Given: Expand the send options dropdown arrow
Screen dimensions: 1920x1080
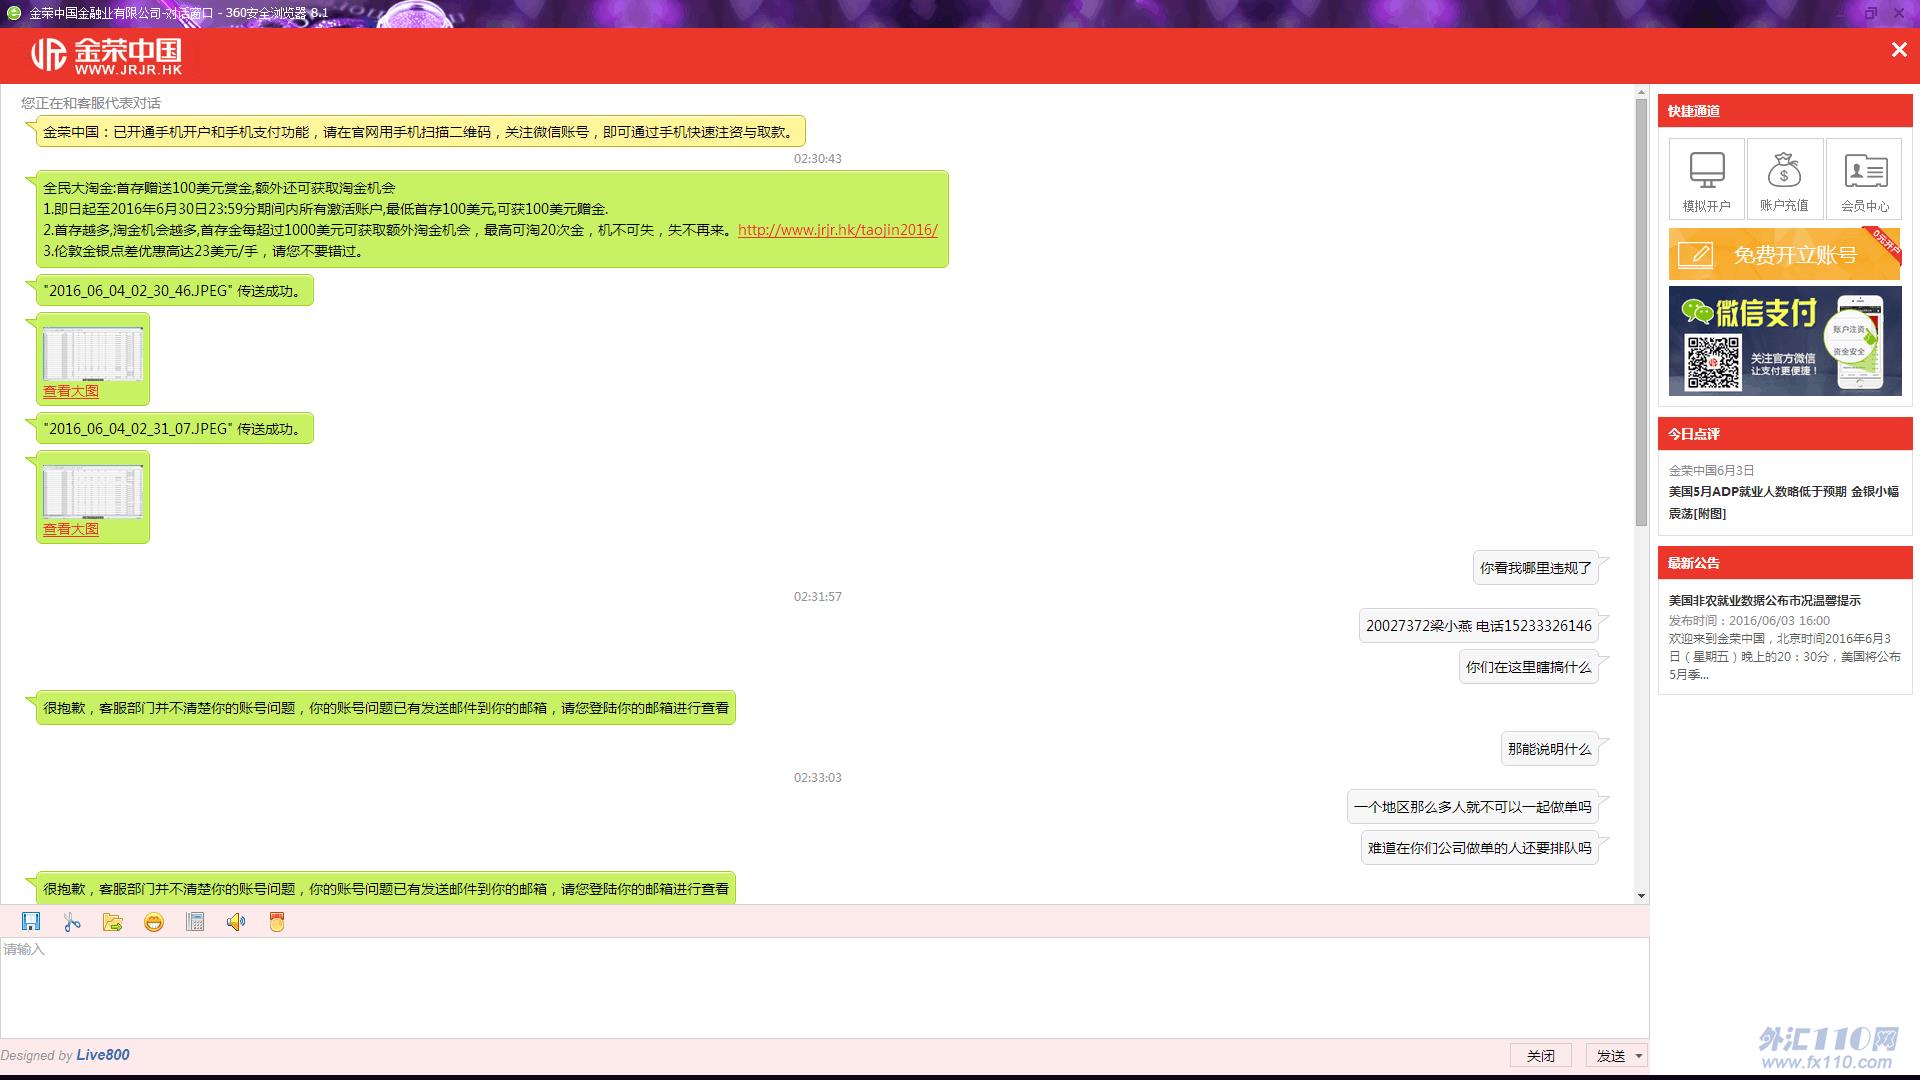Looking at the screenshot, I should click(x=1639, y=1055).
